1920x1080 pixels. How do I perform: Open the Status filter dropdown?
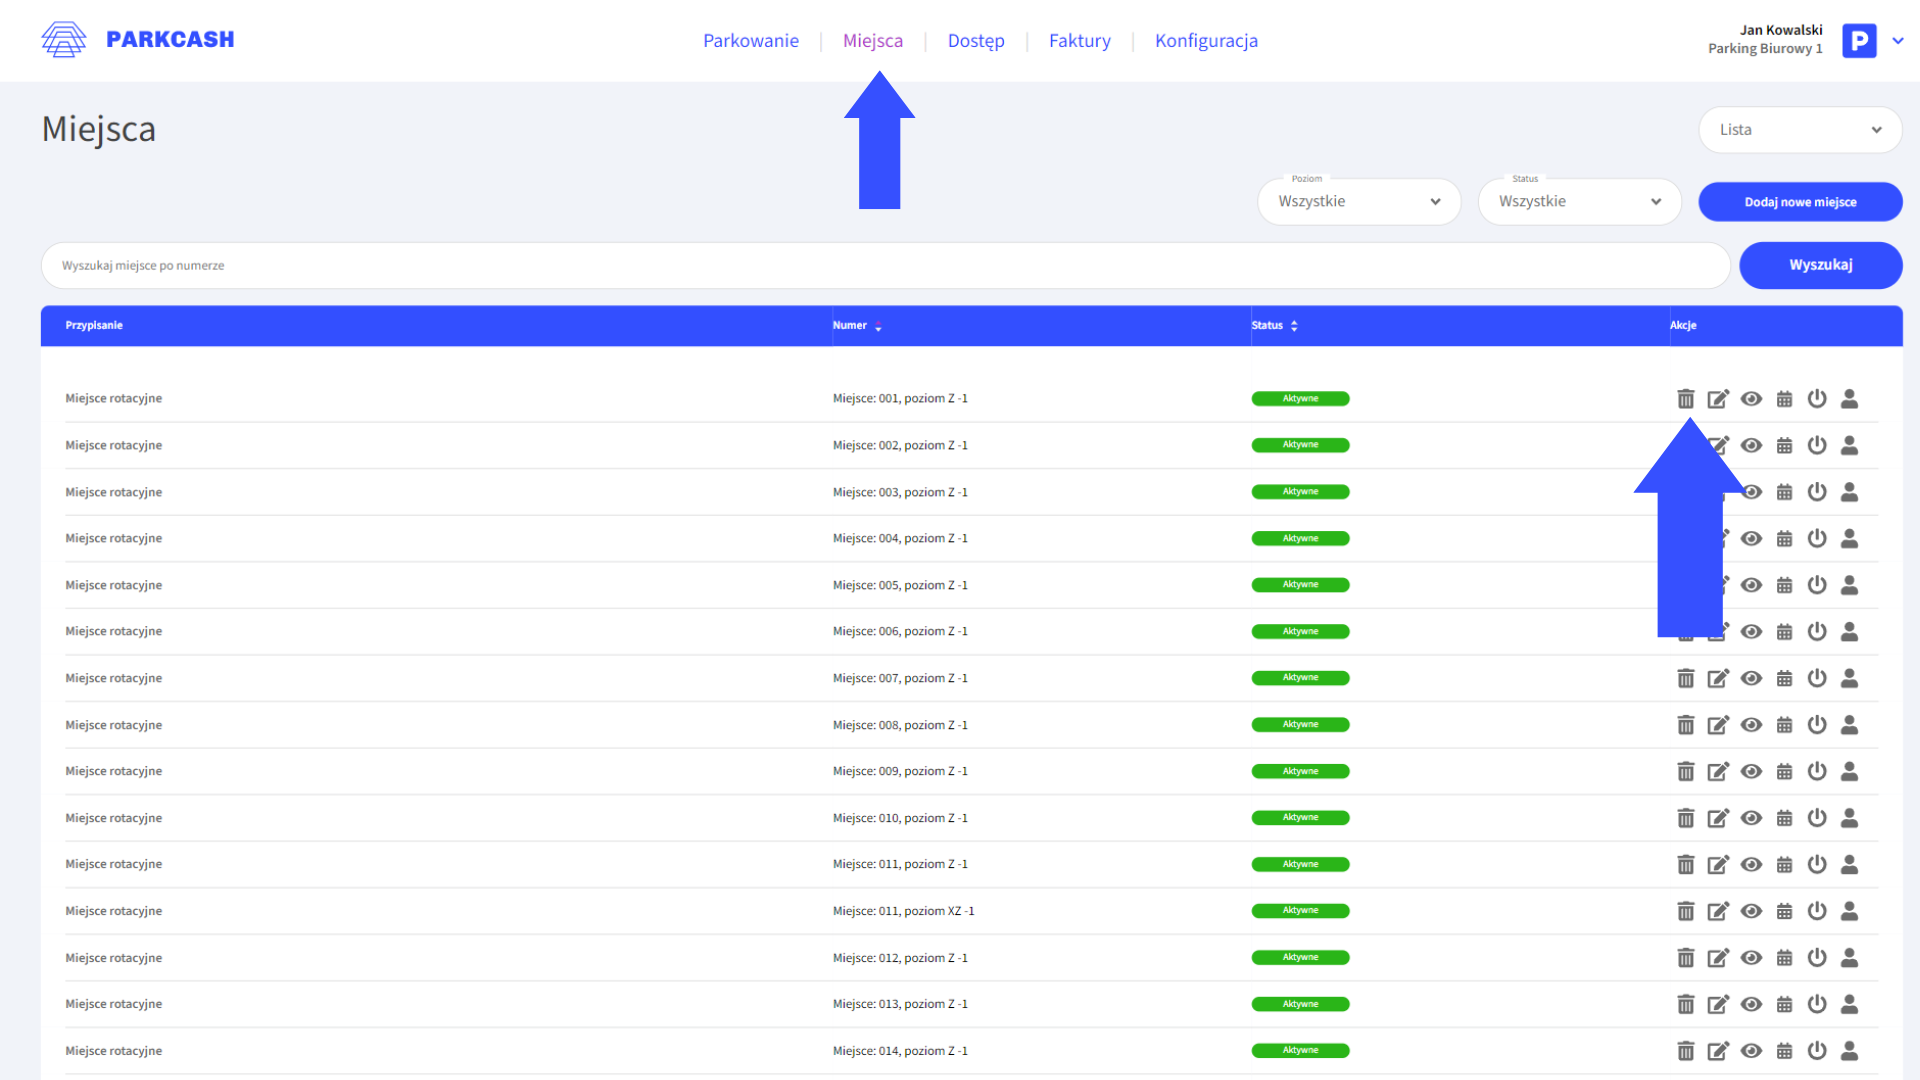1579,202
